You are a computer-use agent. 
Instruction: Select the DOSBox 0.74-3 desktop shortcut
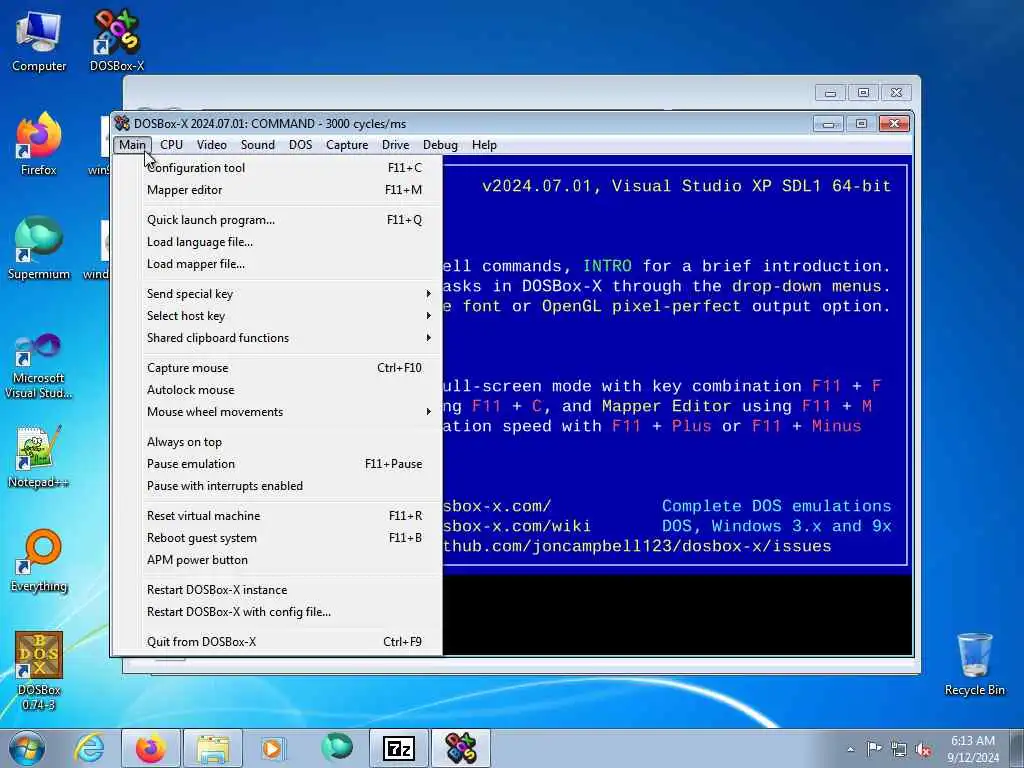pyautogui.click(x=39, y=671)
